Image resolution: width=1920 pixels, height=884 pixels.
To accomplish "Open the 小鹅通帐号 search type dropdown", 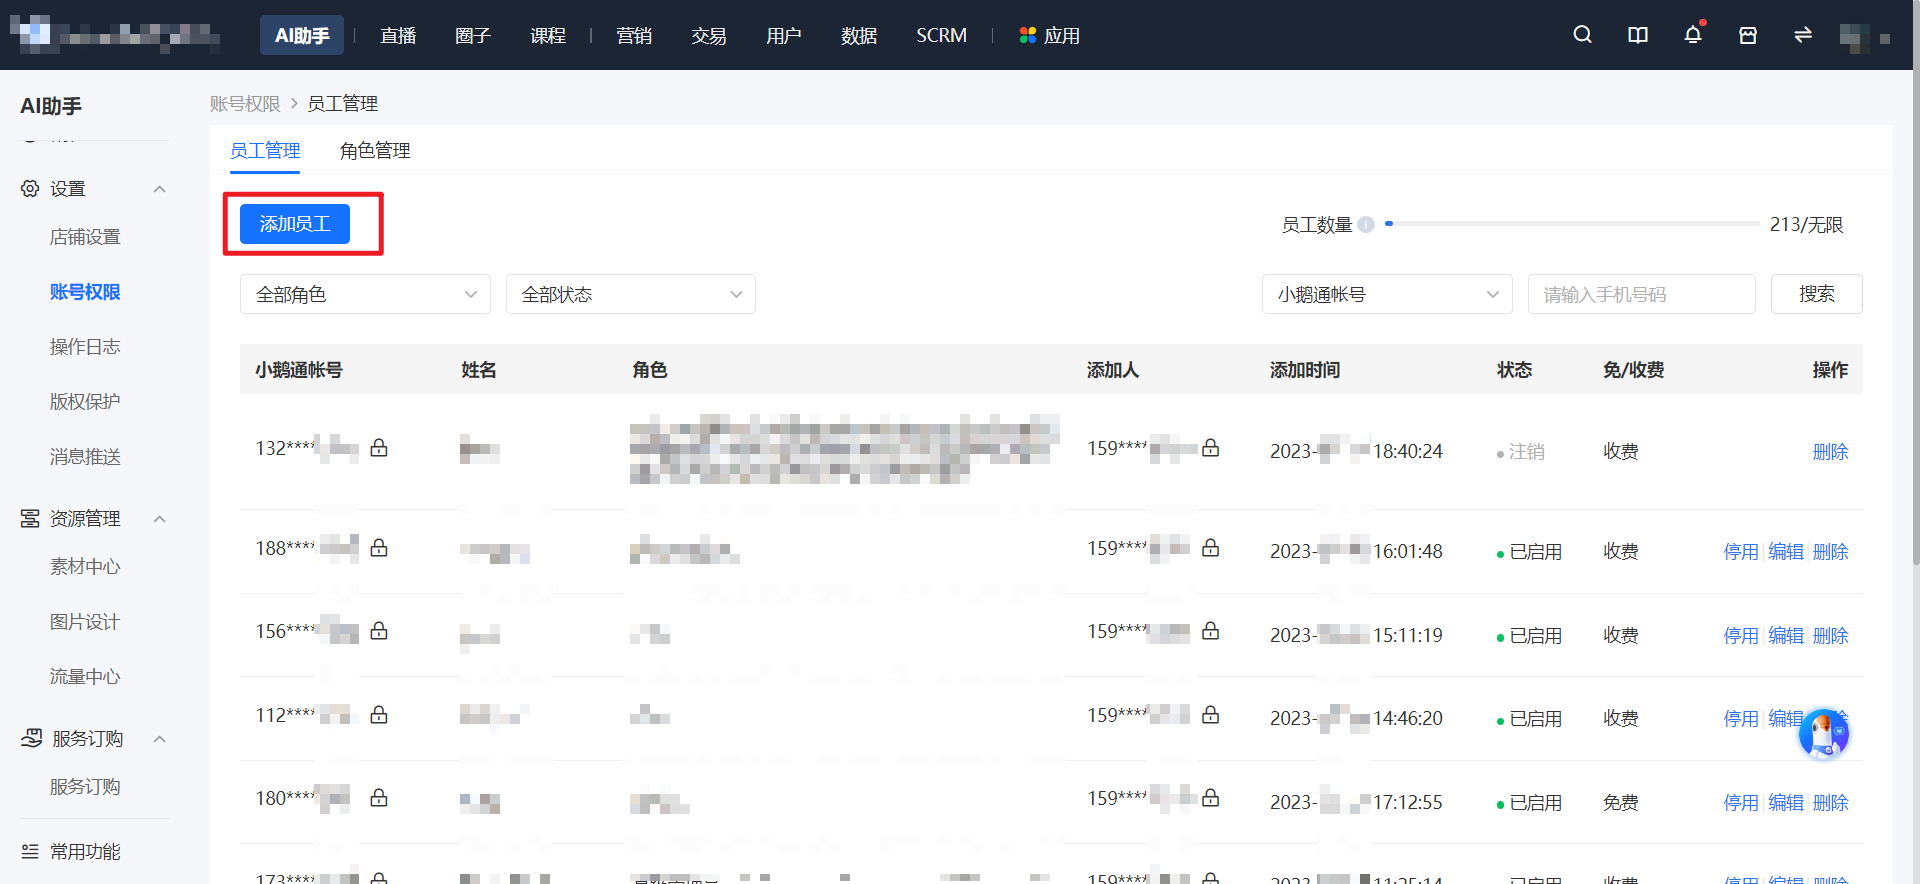I will (x=1387, y=294).
